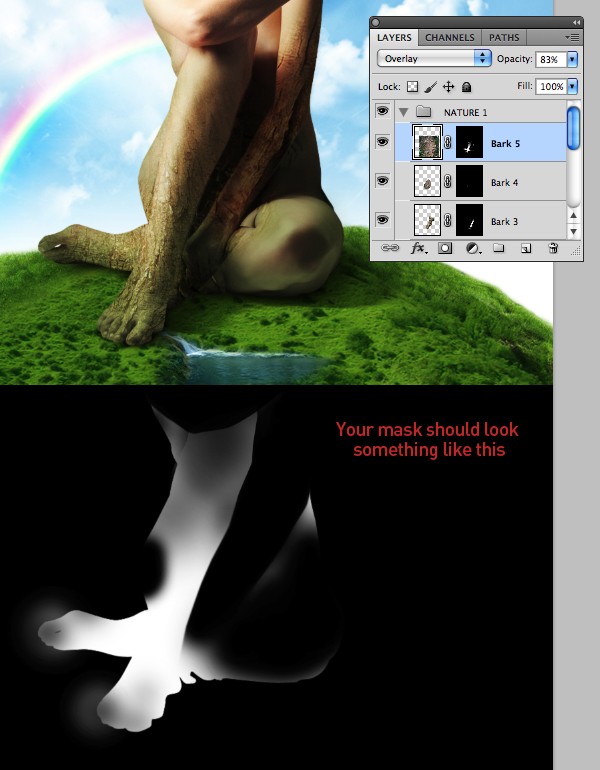Click the layers list scrollbar thumb
Viewport: 600px width, 770px height.
coord(573,128)
